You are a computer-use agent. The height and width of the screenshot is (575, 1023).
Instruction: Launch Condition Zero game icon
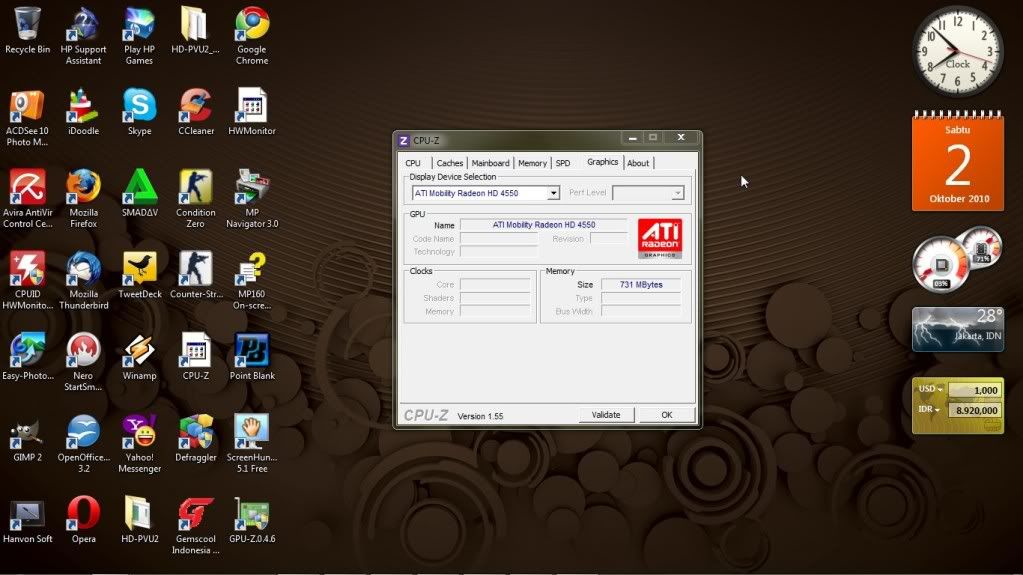[x=196, y=199]
